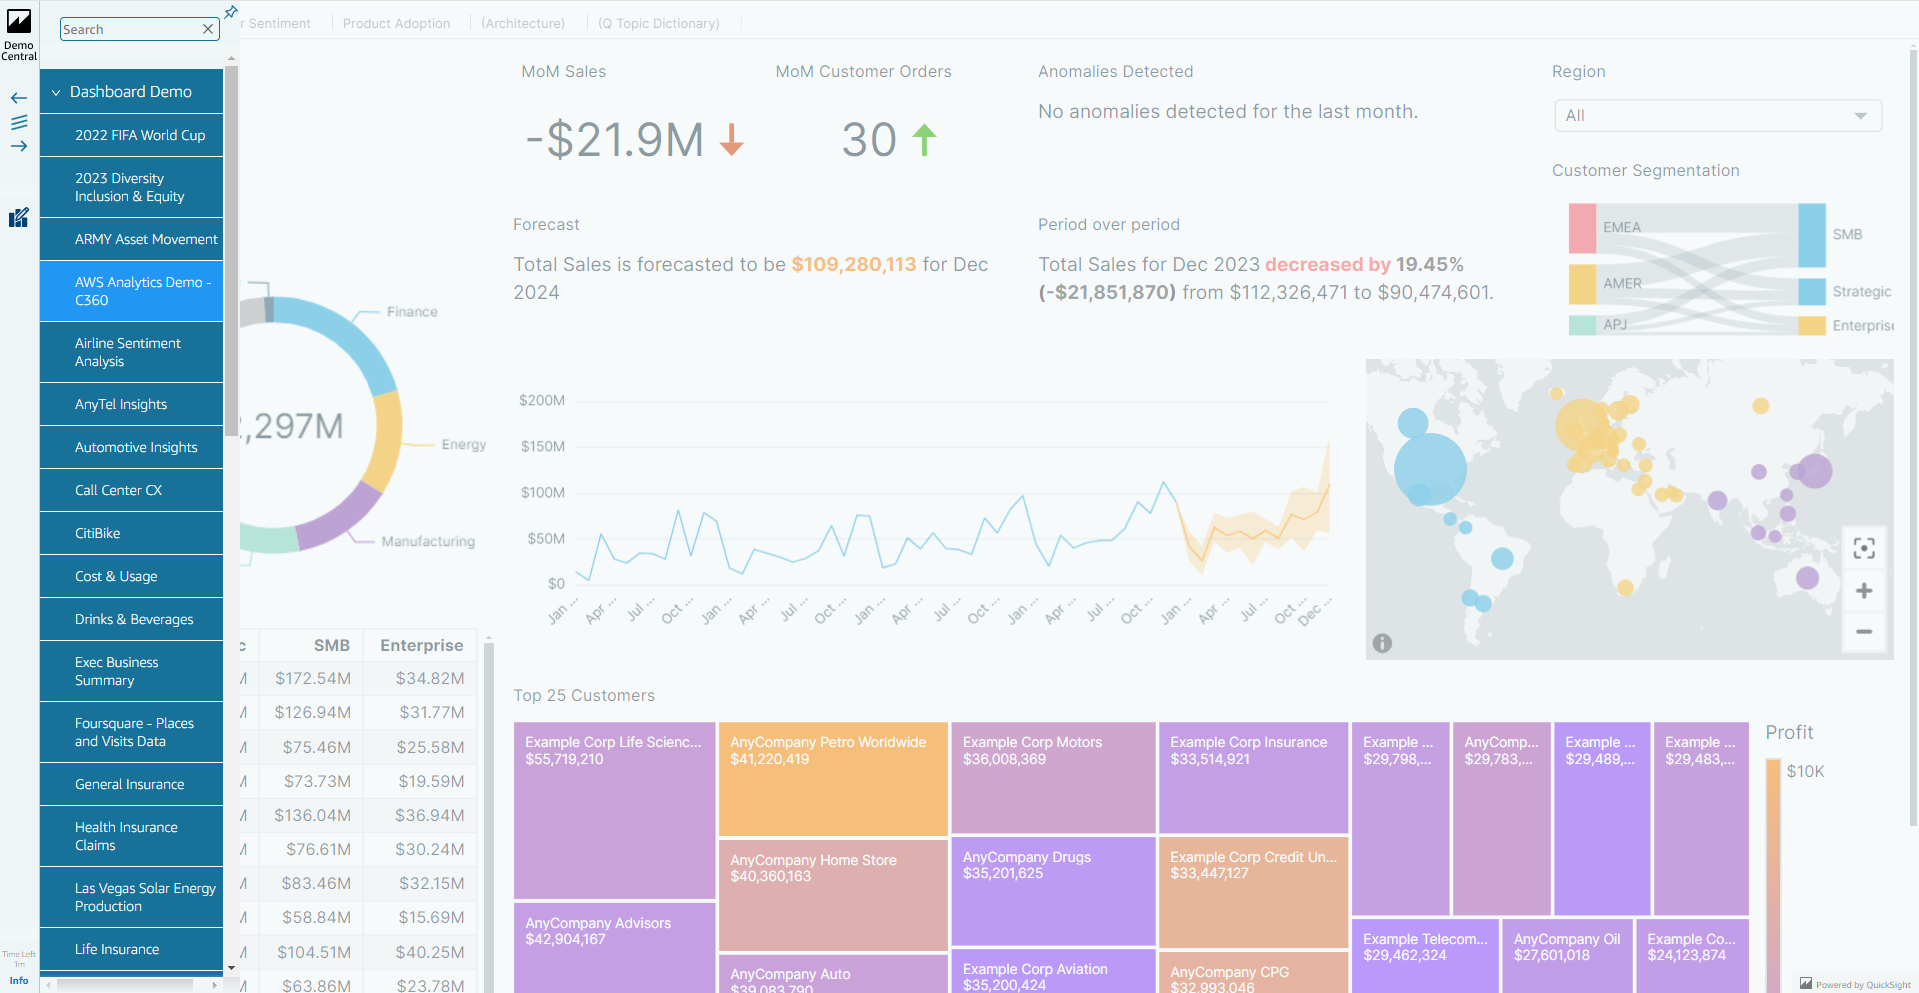Click the sidebar scroll down arrow
Screen dimensions: 1919x993
[232, 968]
